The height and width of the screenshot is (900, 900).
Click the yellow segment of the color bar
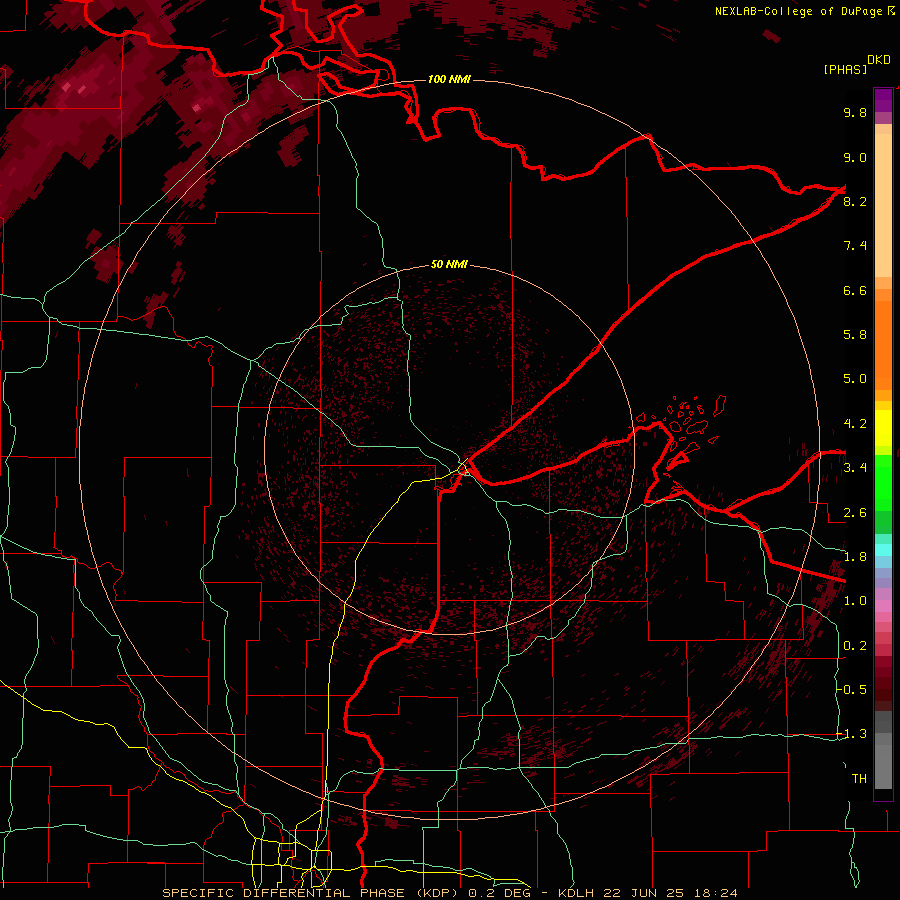(883, 428)
